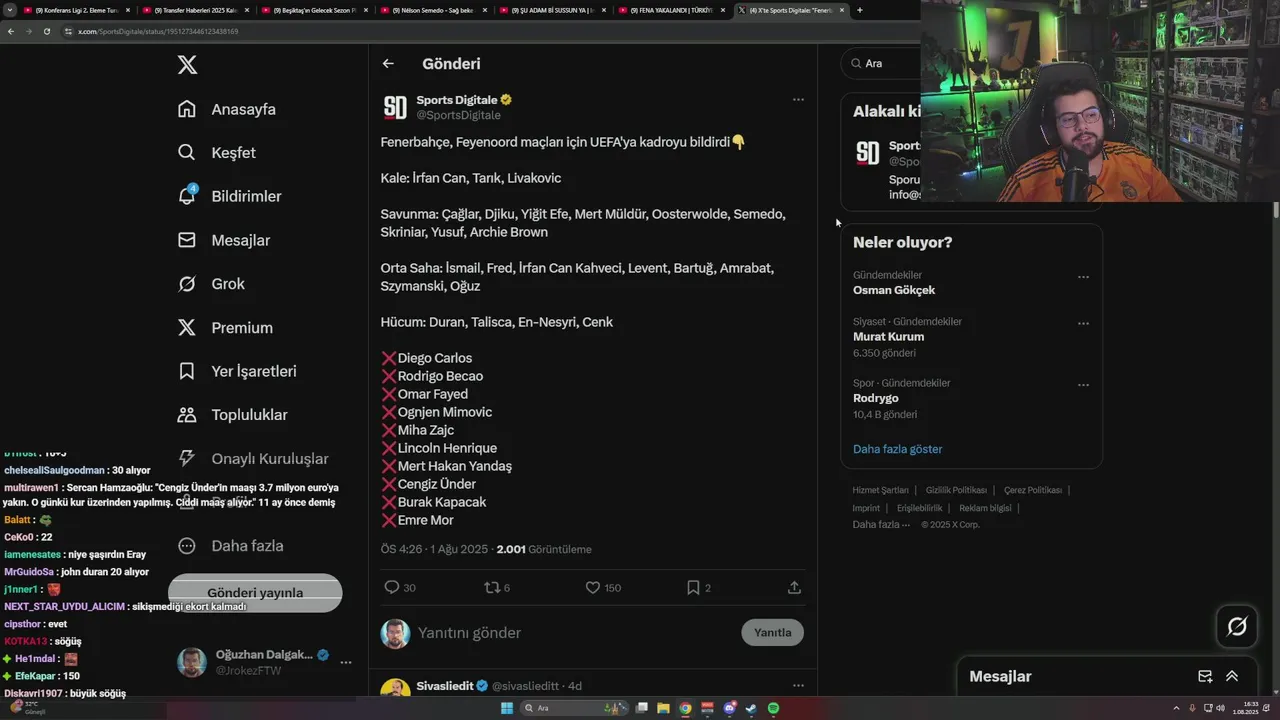Open Steam from the taskbar
Image resolution: width=1280 pixels, height=720 pixels.
751,708
